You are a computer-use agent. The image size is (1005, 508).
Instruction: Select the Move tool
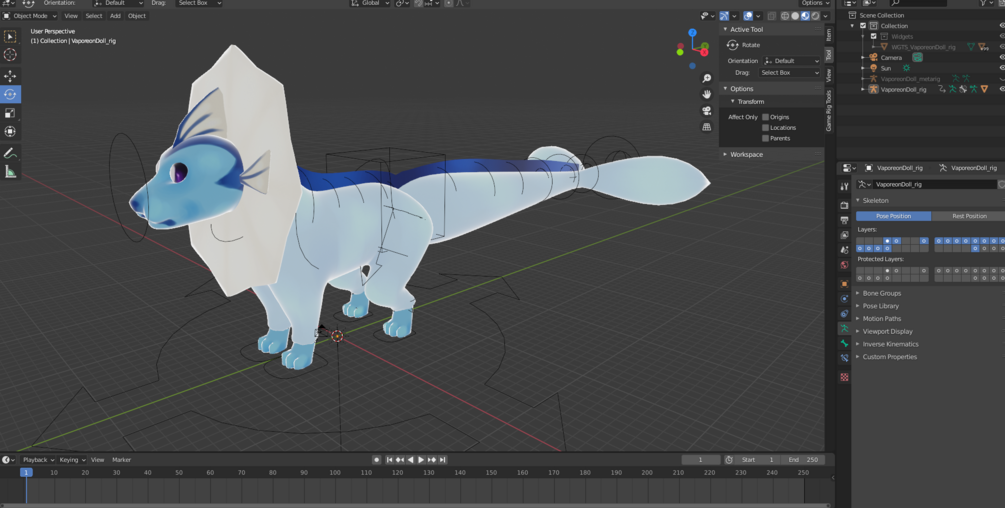[x=10, y=76]
